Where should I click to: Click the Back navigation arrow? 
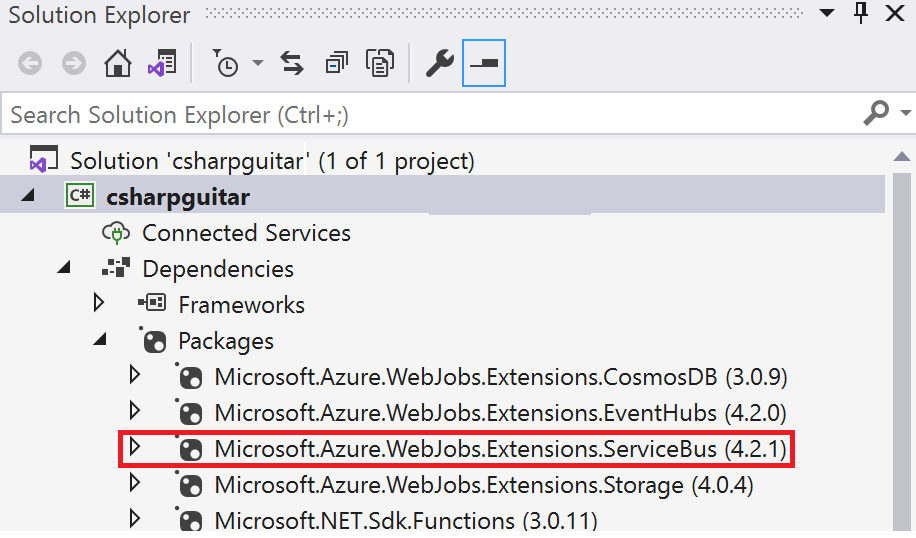click(30, 63)
